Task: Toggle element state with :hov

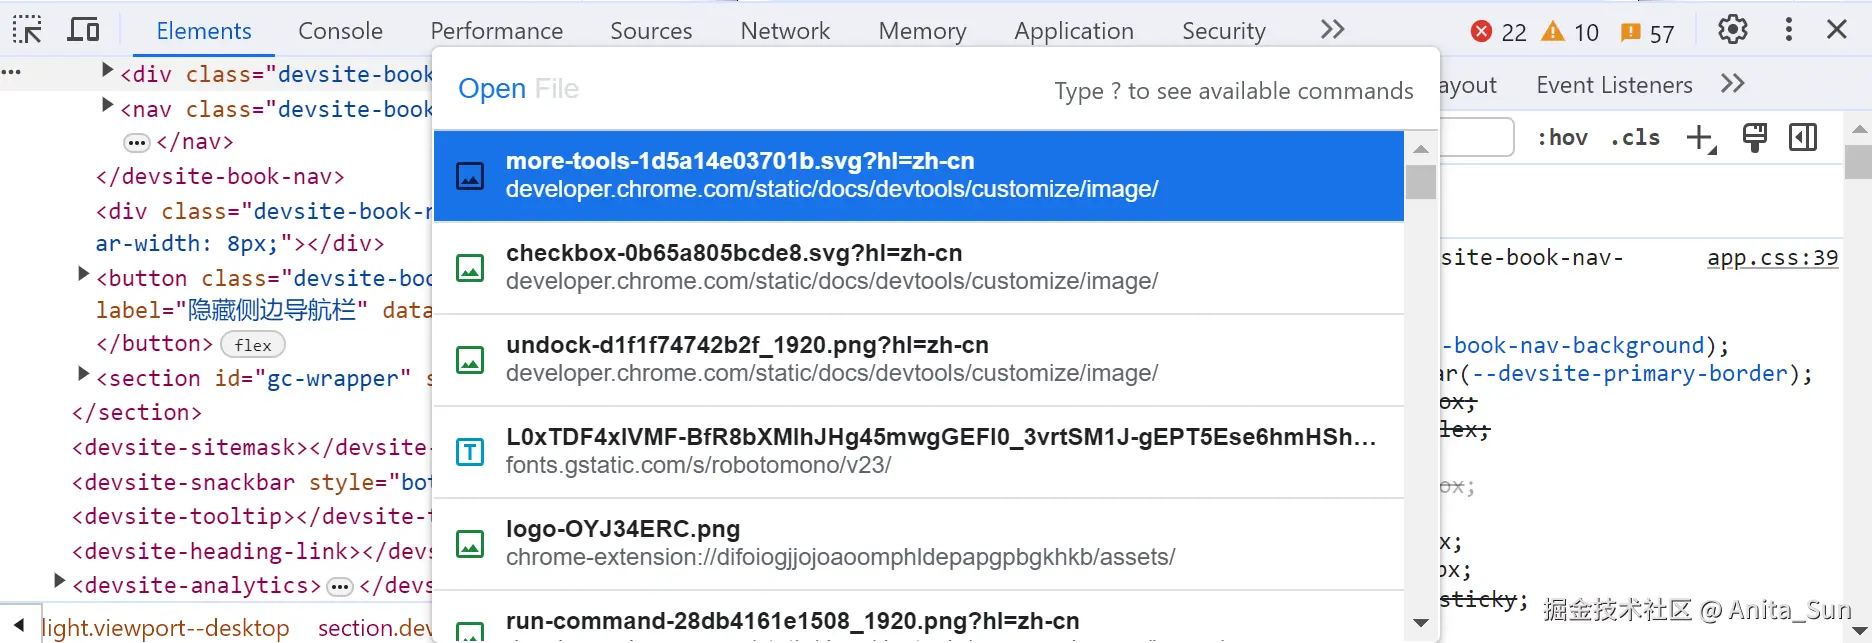Action: (x=1562, y=138)
